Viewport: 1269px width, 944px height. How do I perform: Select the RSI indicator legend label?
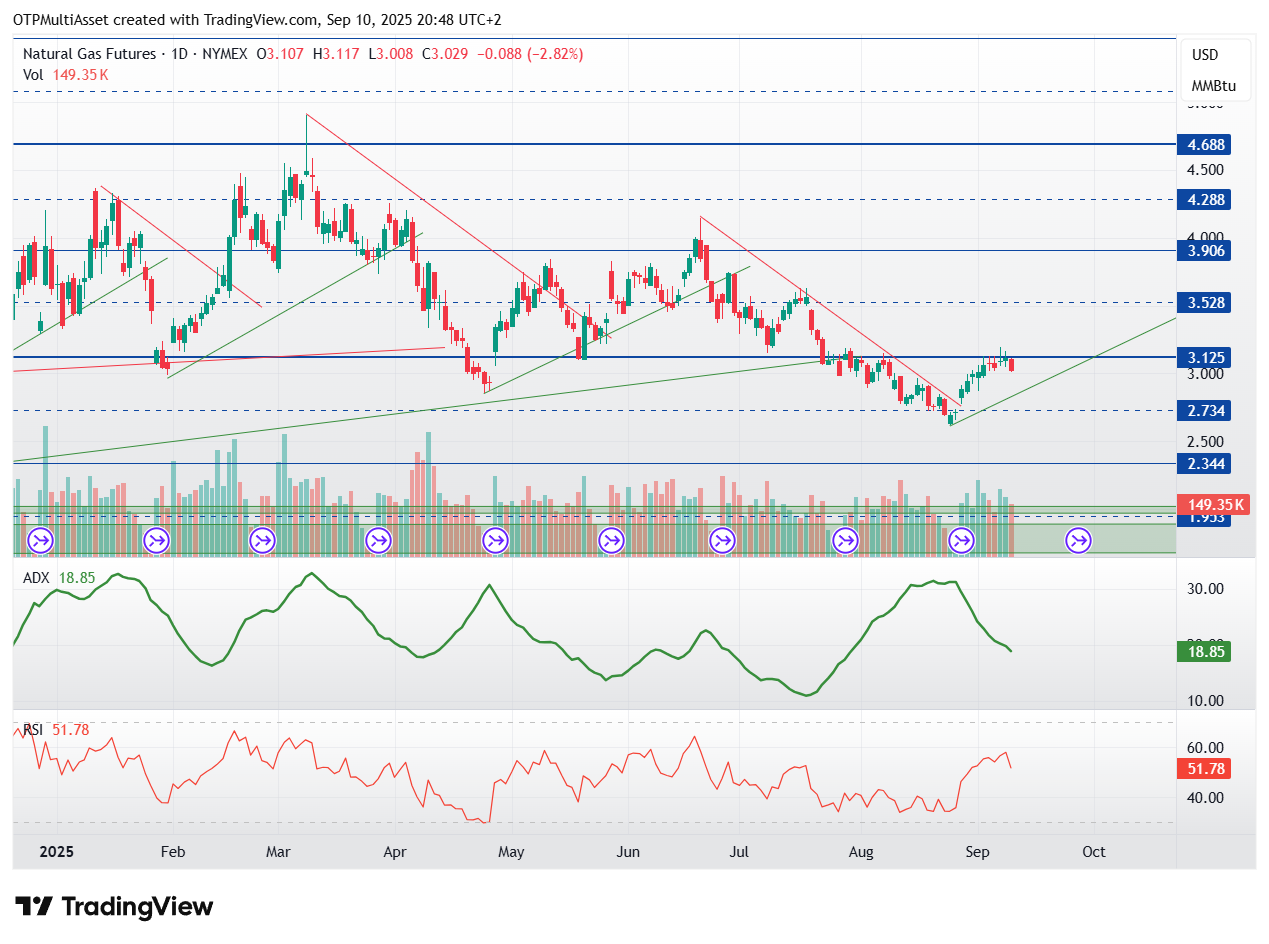point(34,730)
